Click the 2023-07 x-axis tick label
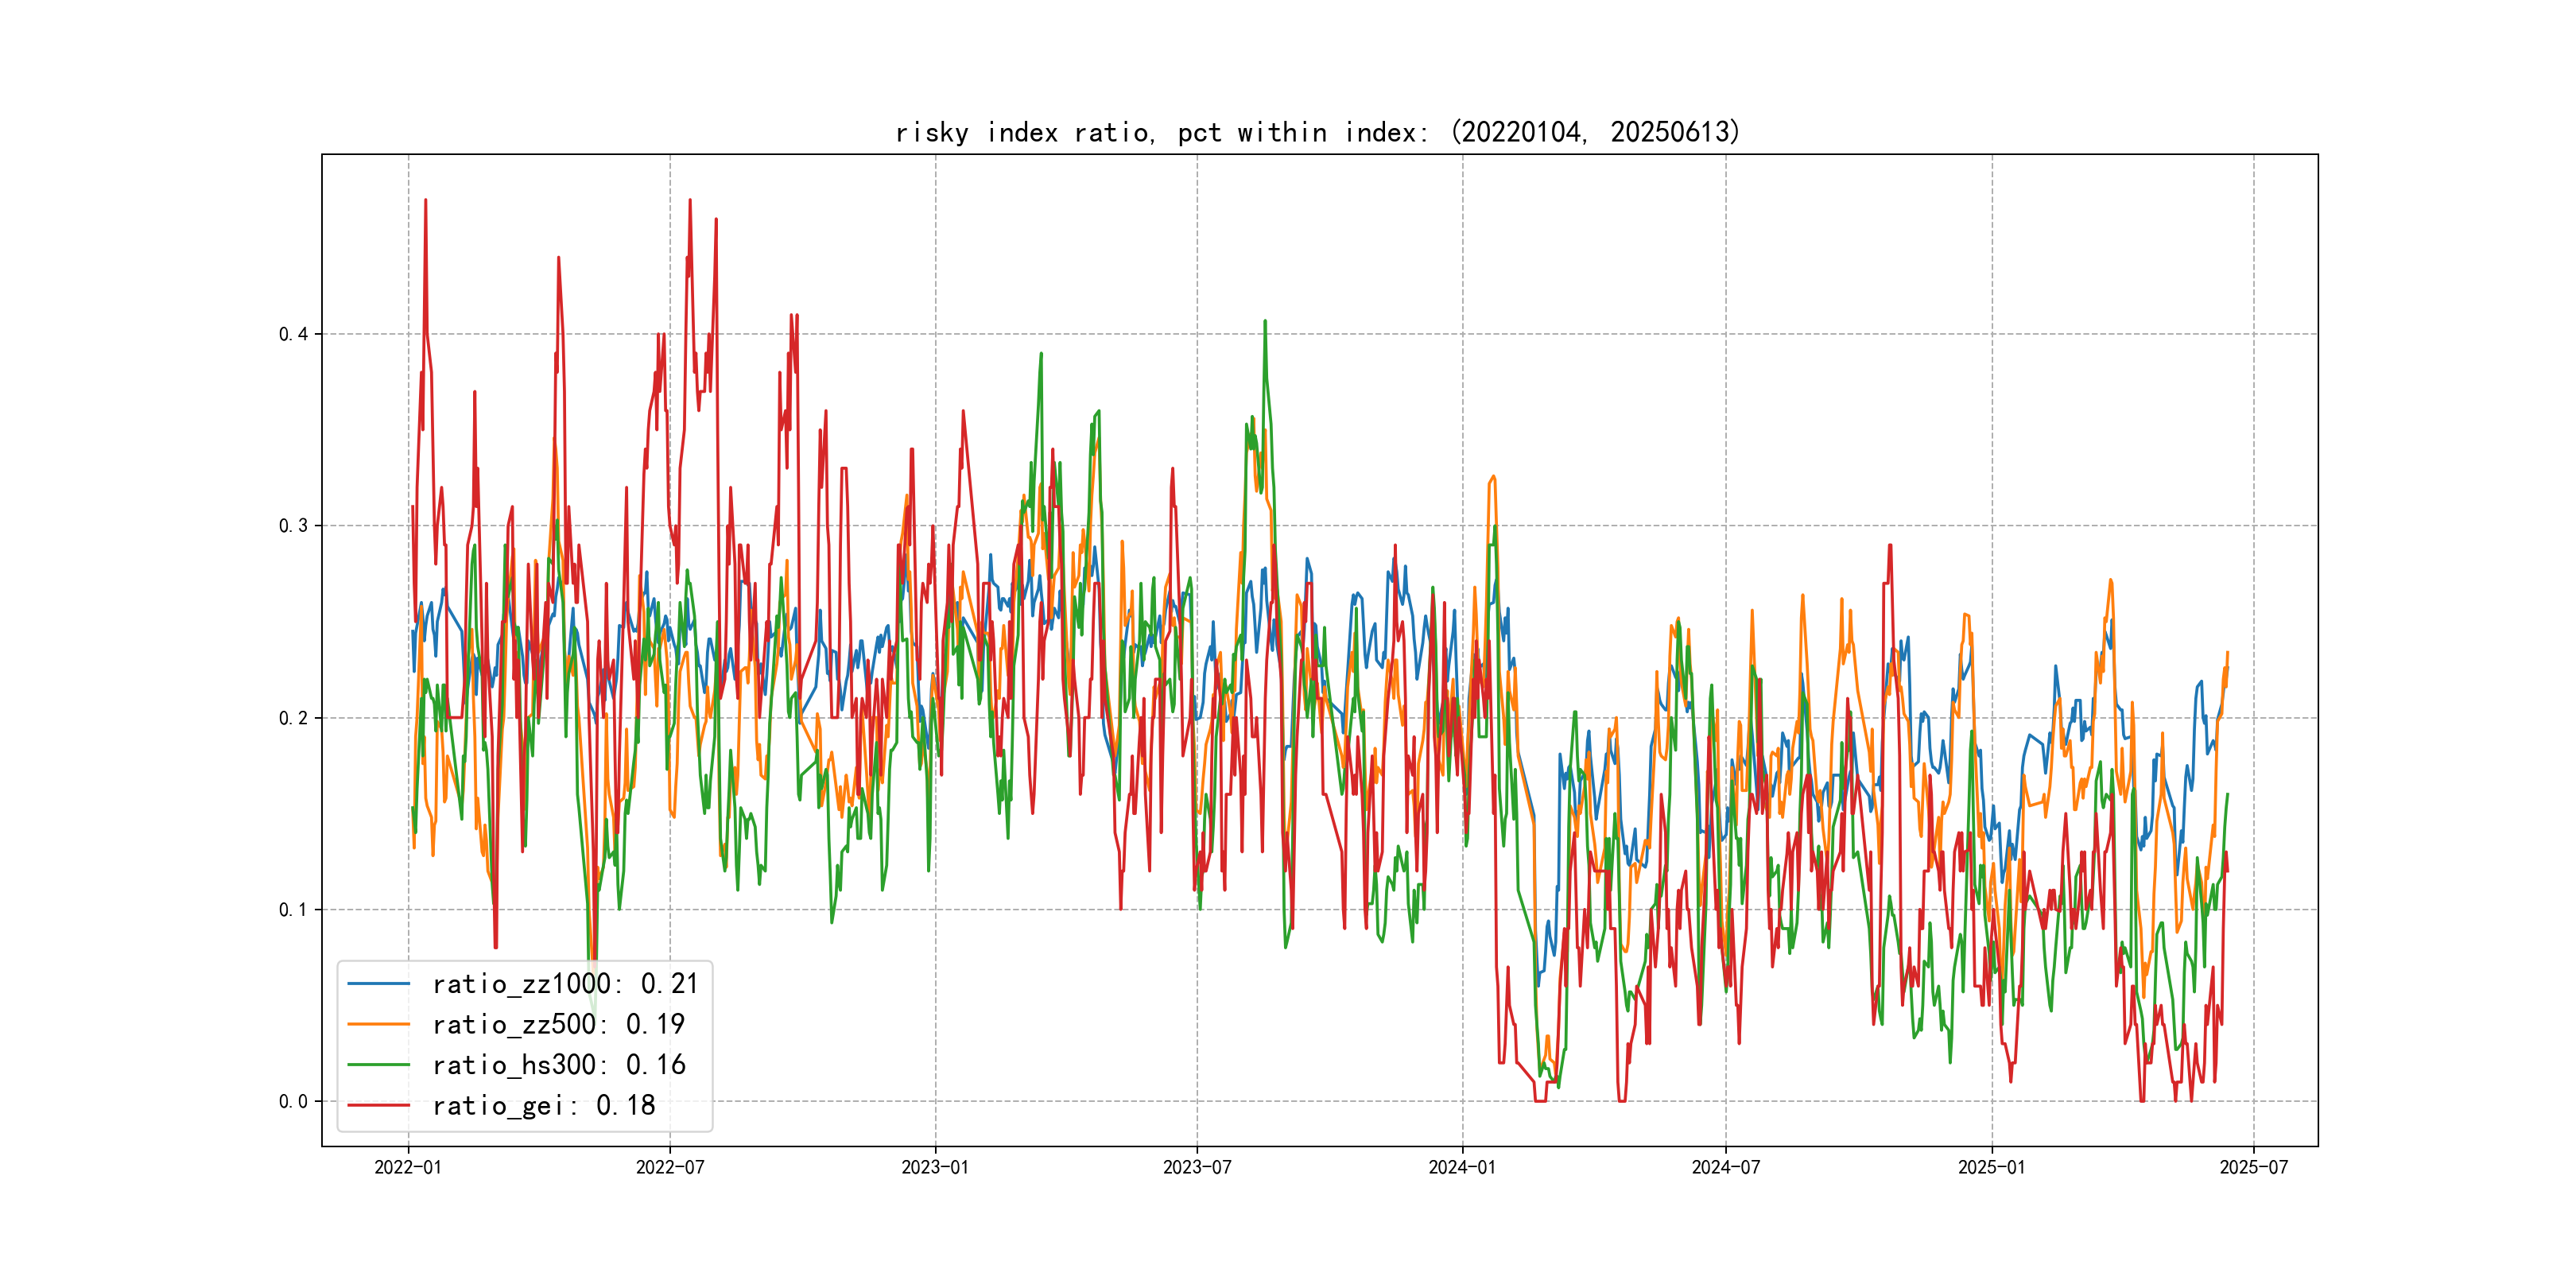2576x1288 pixels. pos(1197,1167)
